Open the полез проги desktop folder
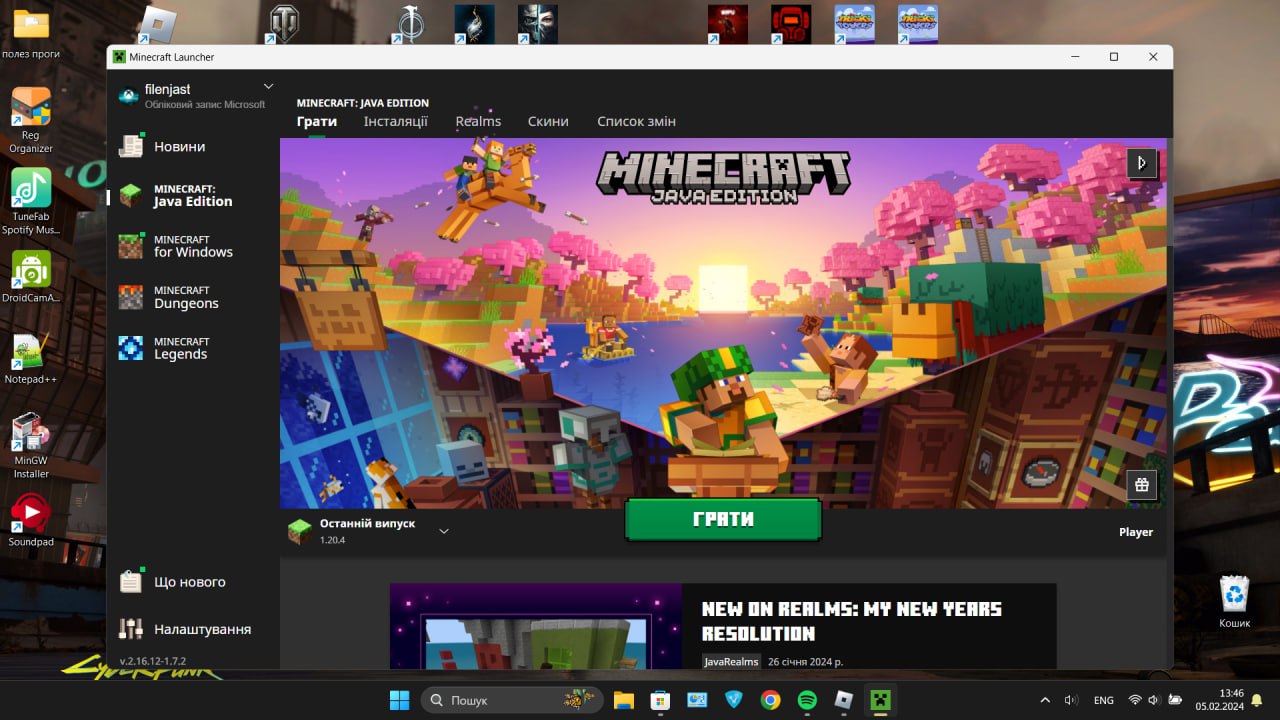 tap(31, 33)
